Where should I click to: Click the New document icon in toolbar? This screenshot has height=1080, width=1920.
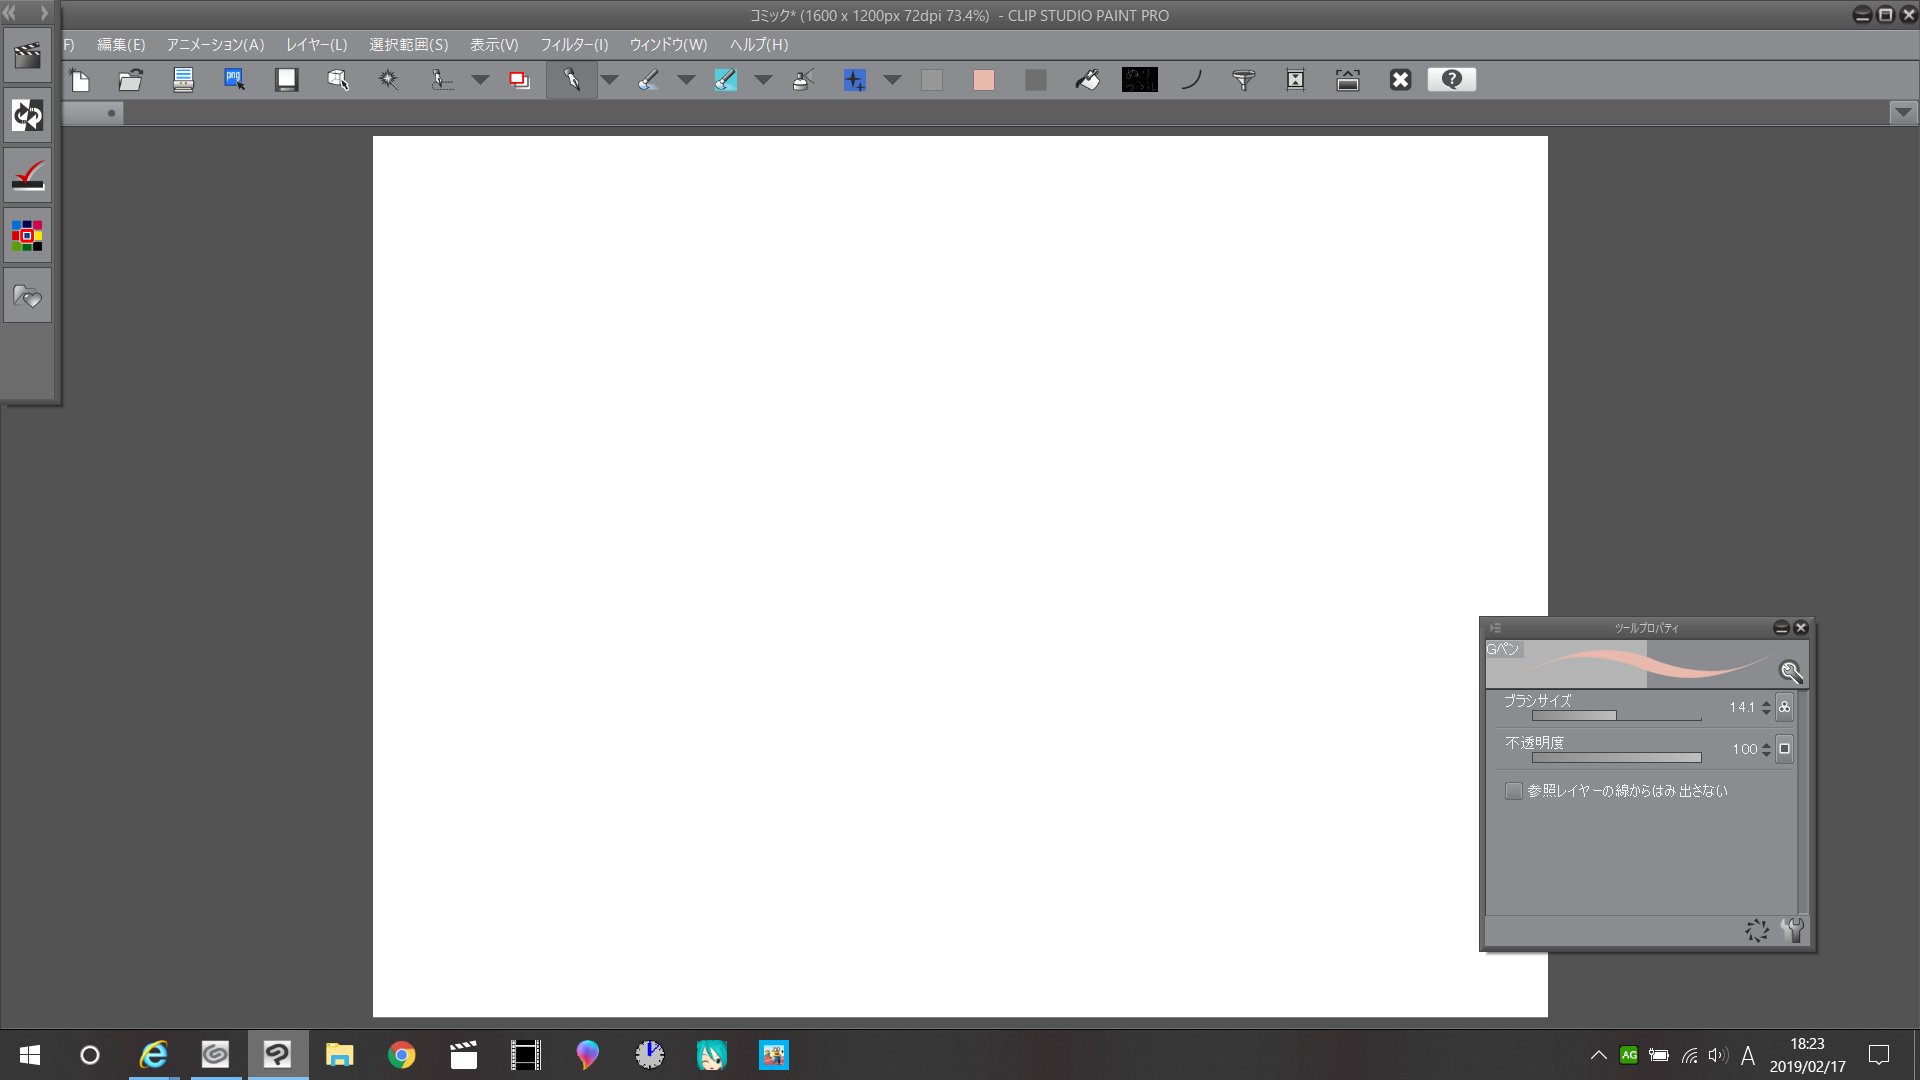coord(79,80)
